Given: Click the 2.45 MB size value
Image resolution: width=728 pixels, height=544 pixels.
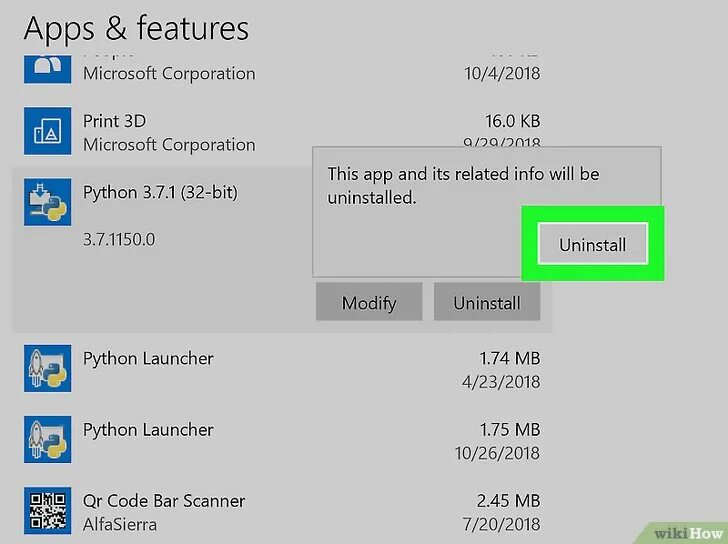Looking at the screenshot, I should pos(508,501).
